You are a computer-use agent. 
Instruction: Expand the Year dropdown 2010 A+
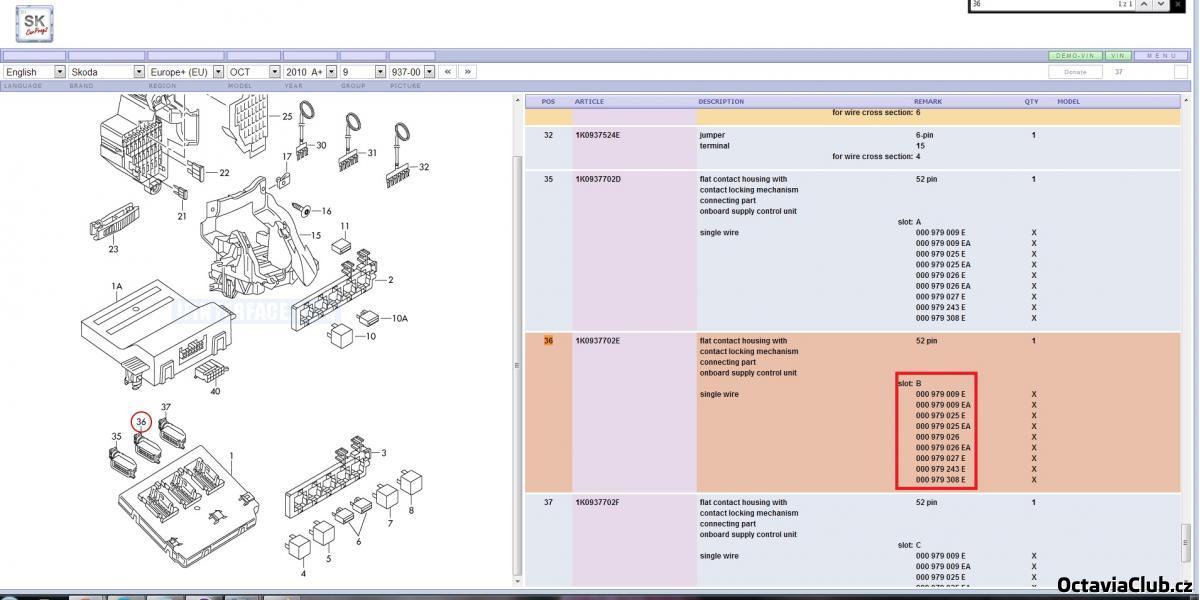point(310,72)
